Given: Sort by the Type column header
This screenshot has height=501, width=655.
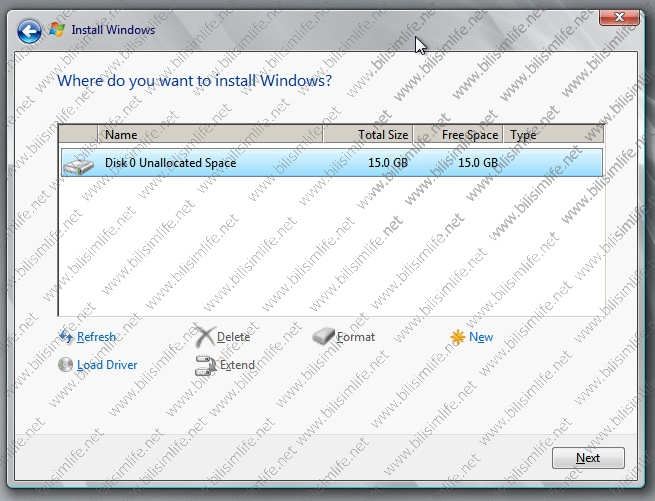Looking at the screenshot, I should click(x=553, y=135).
